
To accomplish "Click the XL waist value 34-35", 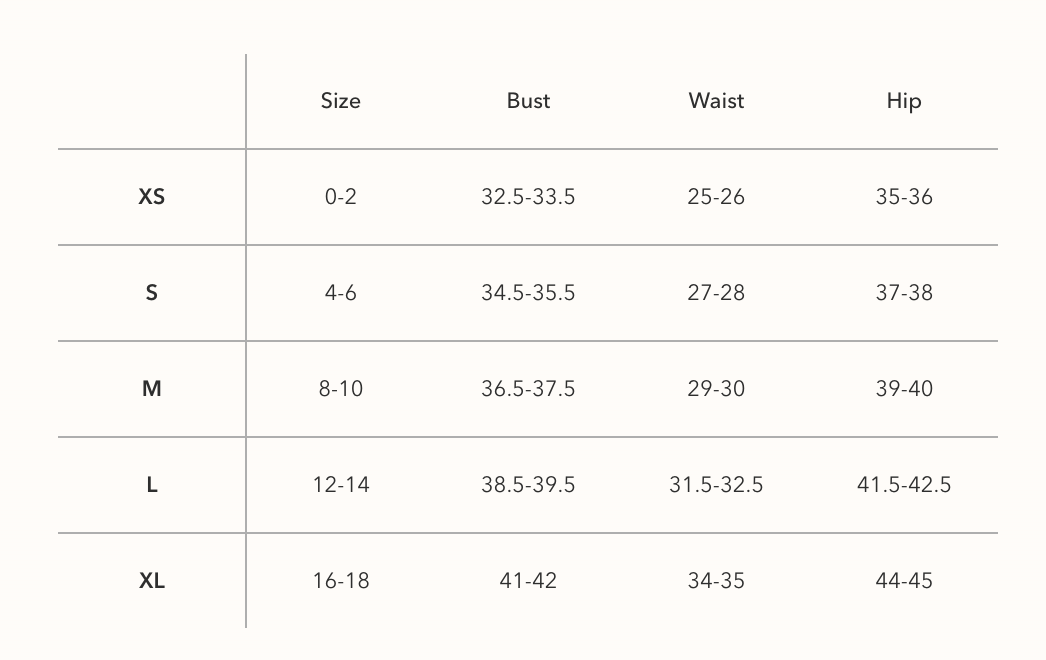I will coord(716,581).
